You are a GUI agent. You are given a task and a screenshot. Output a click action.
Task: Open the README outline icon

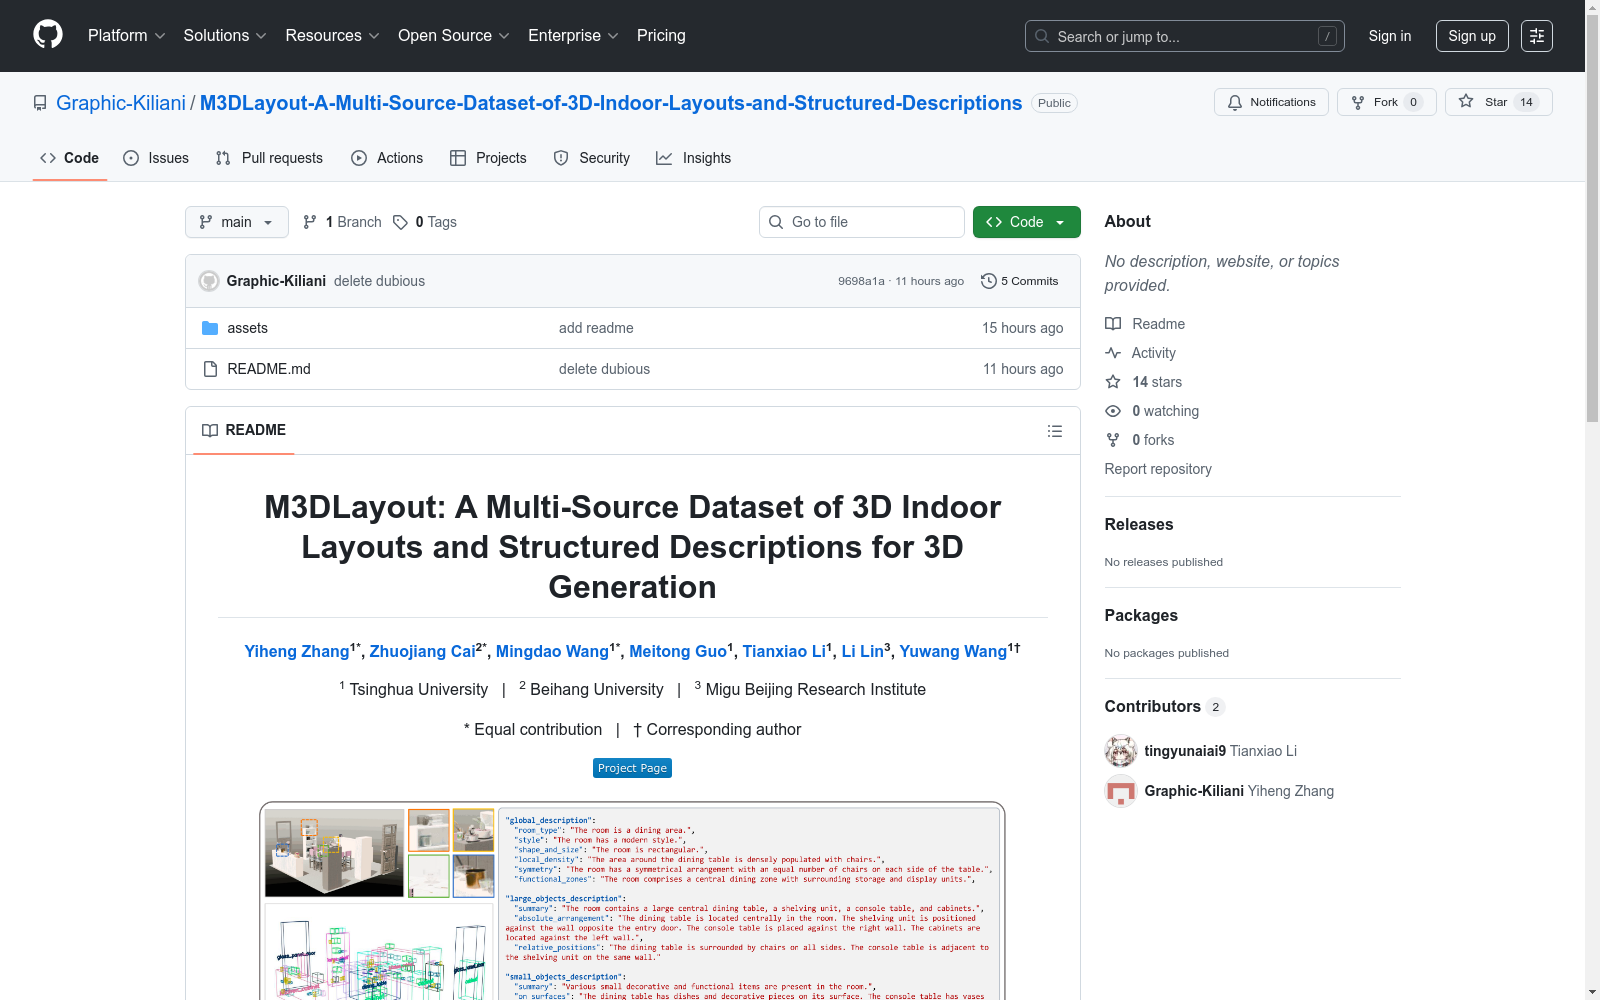point(1054,431)
